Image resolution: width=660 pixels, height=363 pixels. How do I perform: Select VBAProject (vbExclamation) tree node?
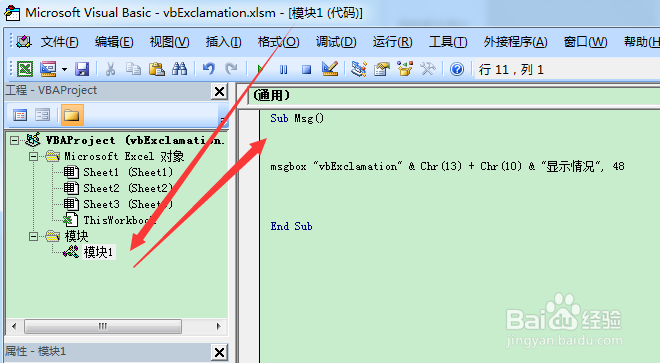pos(135,140)
